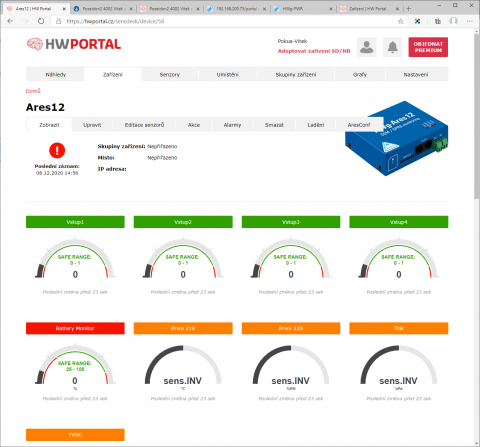This screenshot has height=447, width=480.
Task: Click the notifications bell icon
Action: click(393, 47)
